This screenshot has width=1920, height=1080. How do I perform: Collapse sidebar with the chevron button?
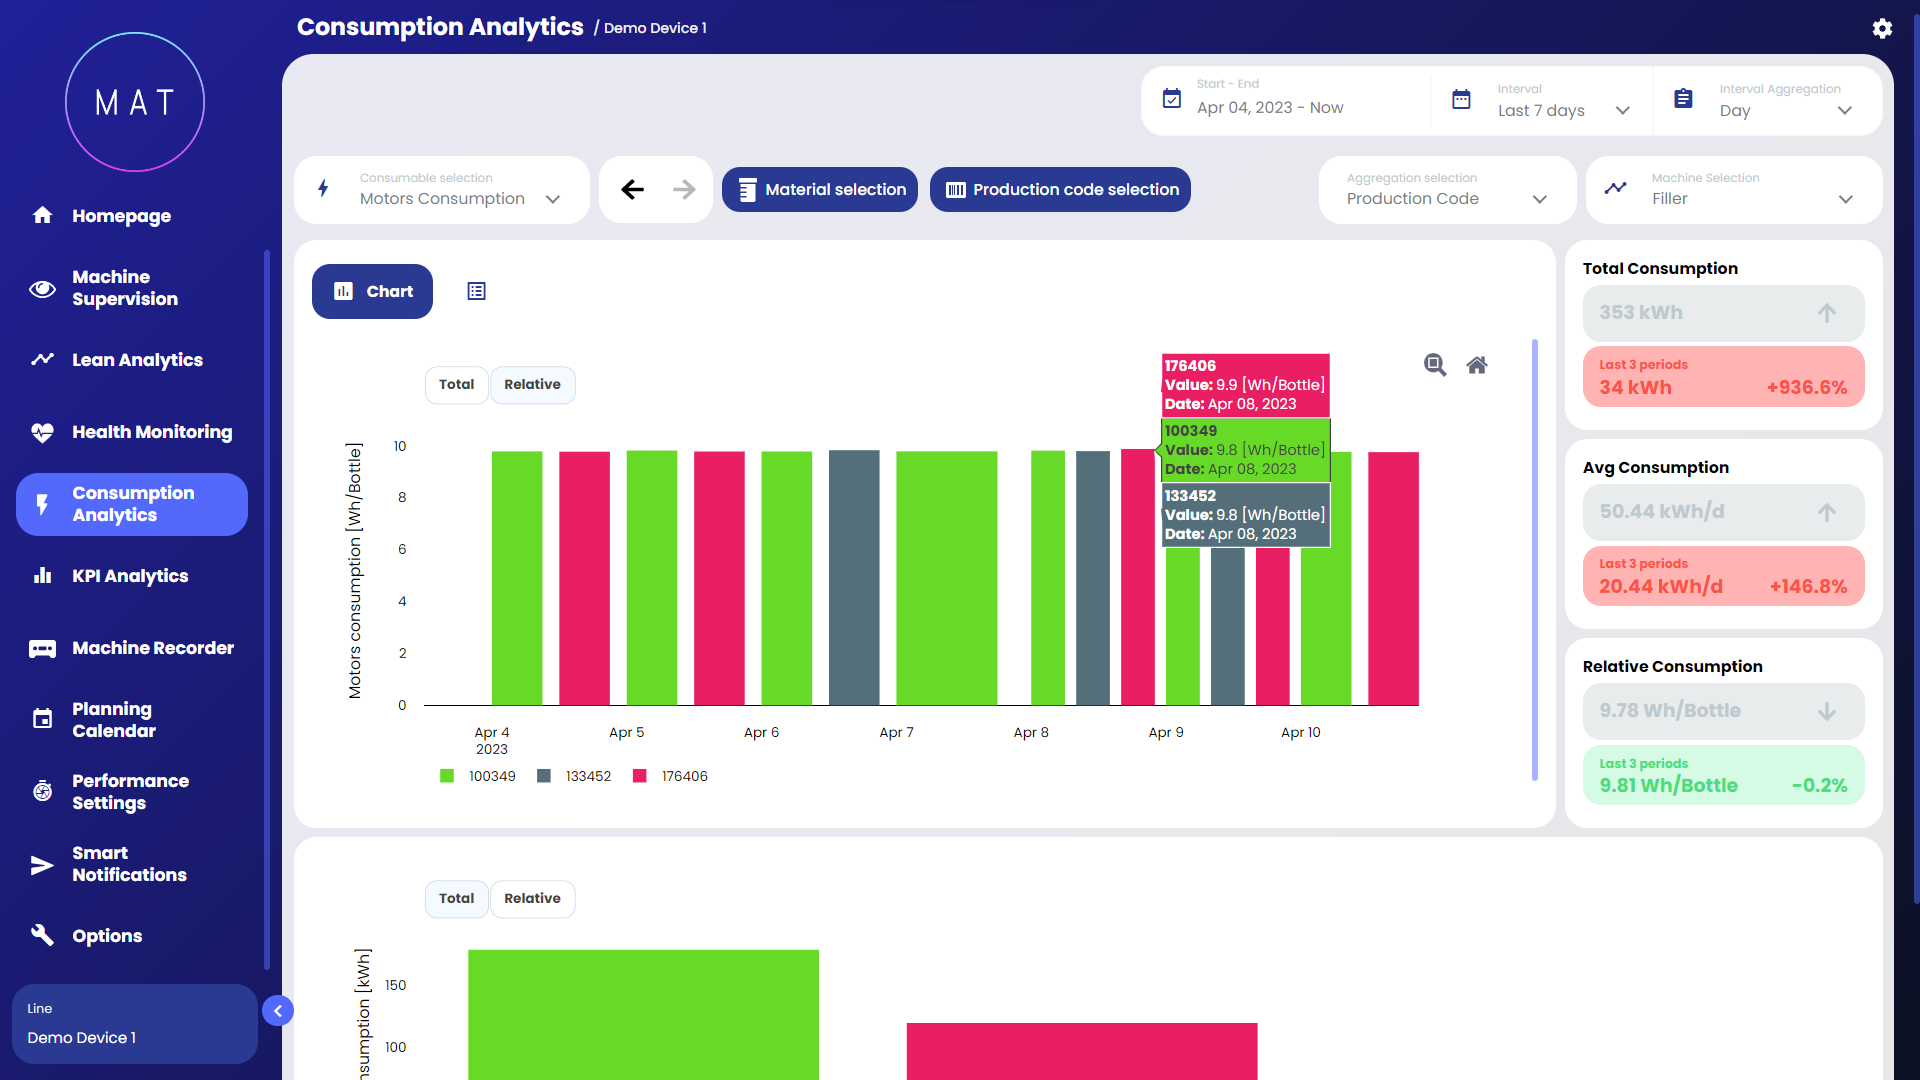(x=278, y=1011)
